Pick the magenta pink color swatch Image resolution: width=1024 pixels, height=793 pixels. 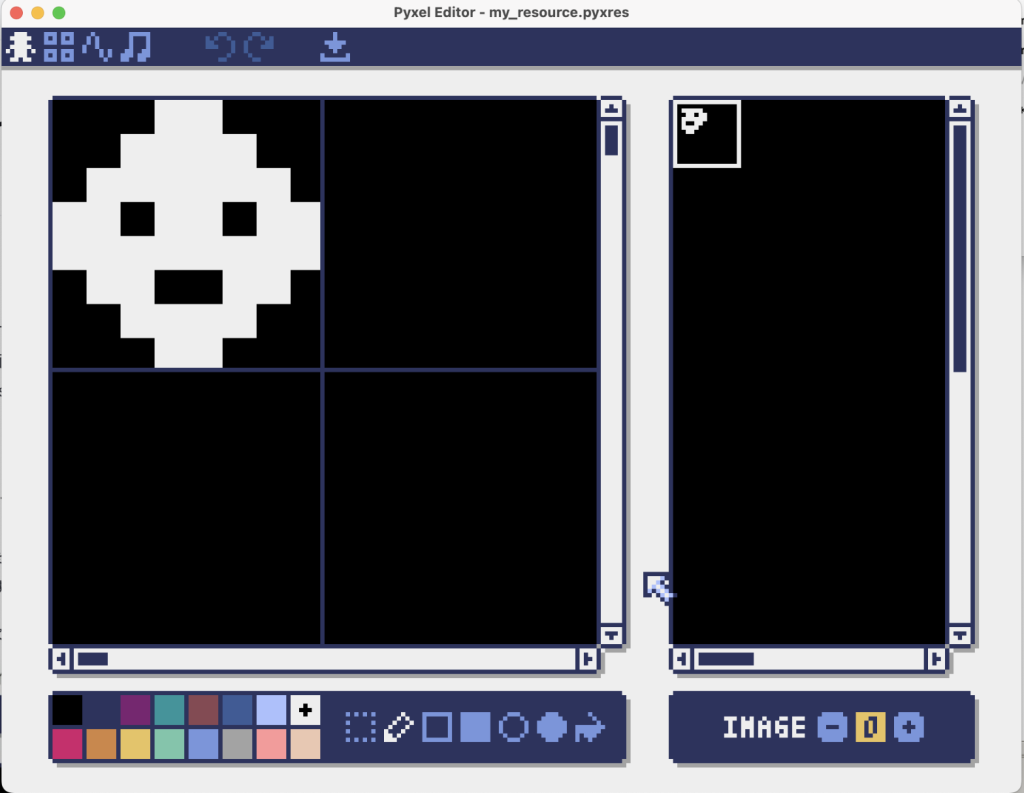tap(67, 744)
